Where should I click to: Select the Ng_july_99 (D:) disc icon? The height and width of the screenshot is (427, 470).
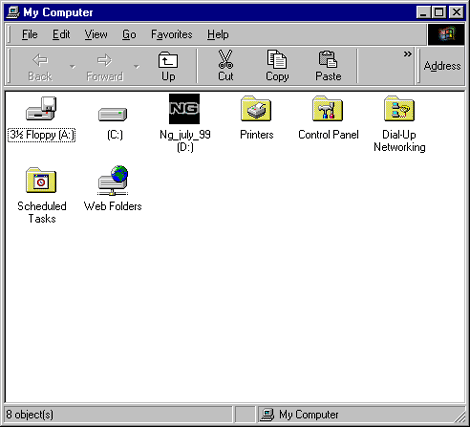(184, 109)
